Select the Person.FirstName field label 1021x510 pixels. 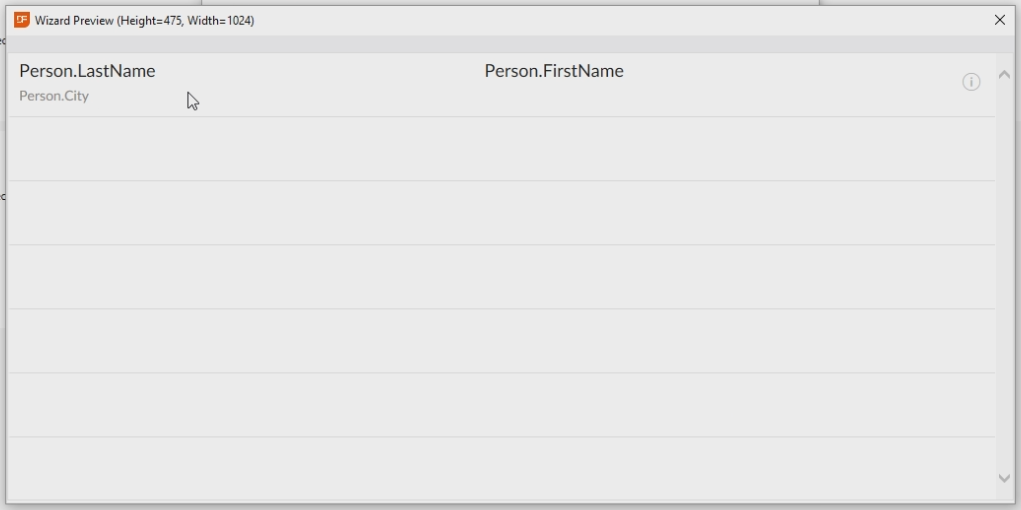[x=554, y=71]
